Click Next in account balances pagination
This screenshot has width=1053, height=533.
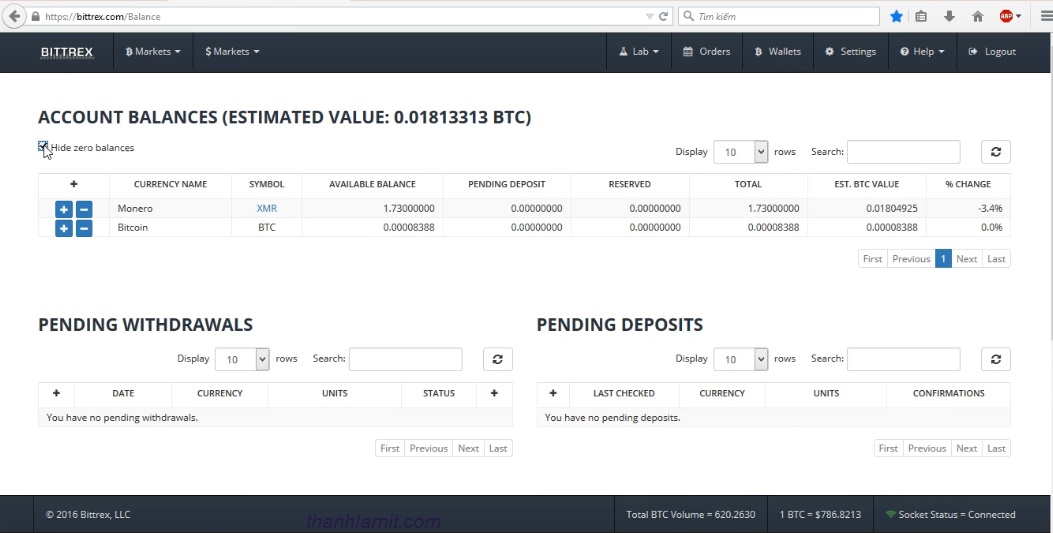(x=966, y=259)
